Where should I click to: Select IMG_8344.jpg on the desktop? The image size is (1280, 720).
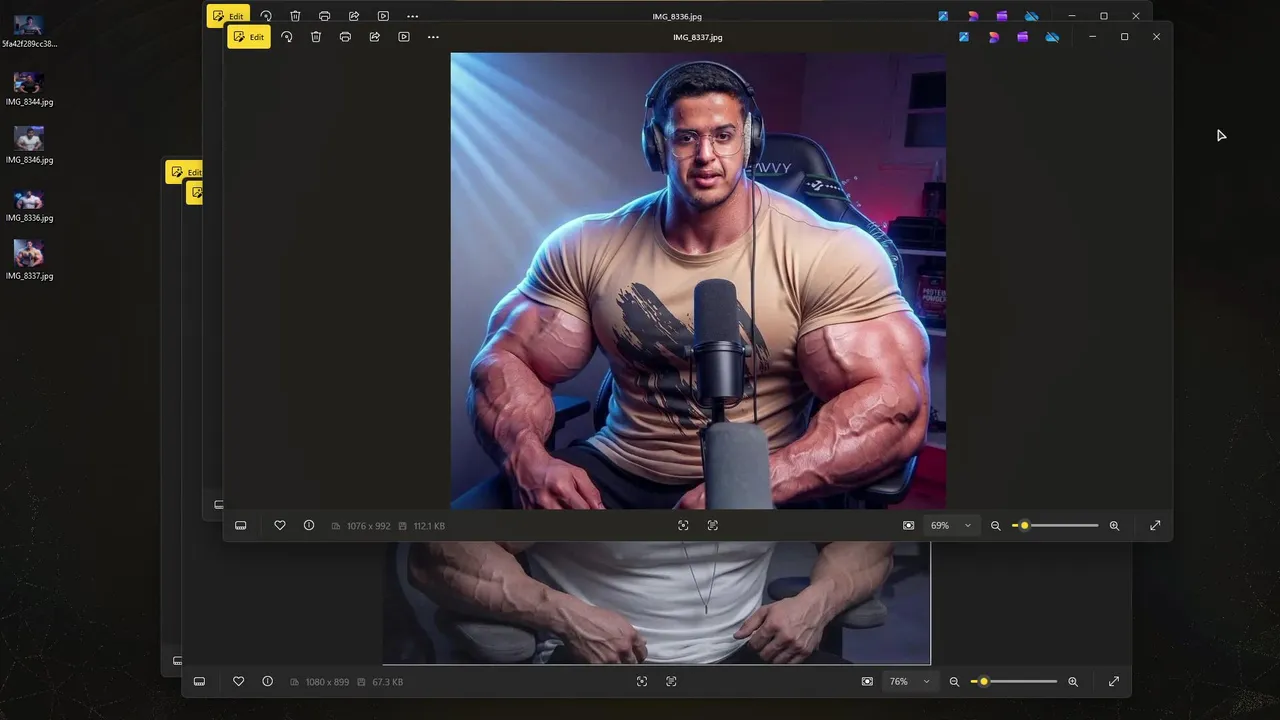(x=29, y=89)
